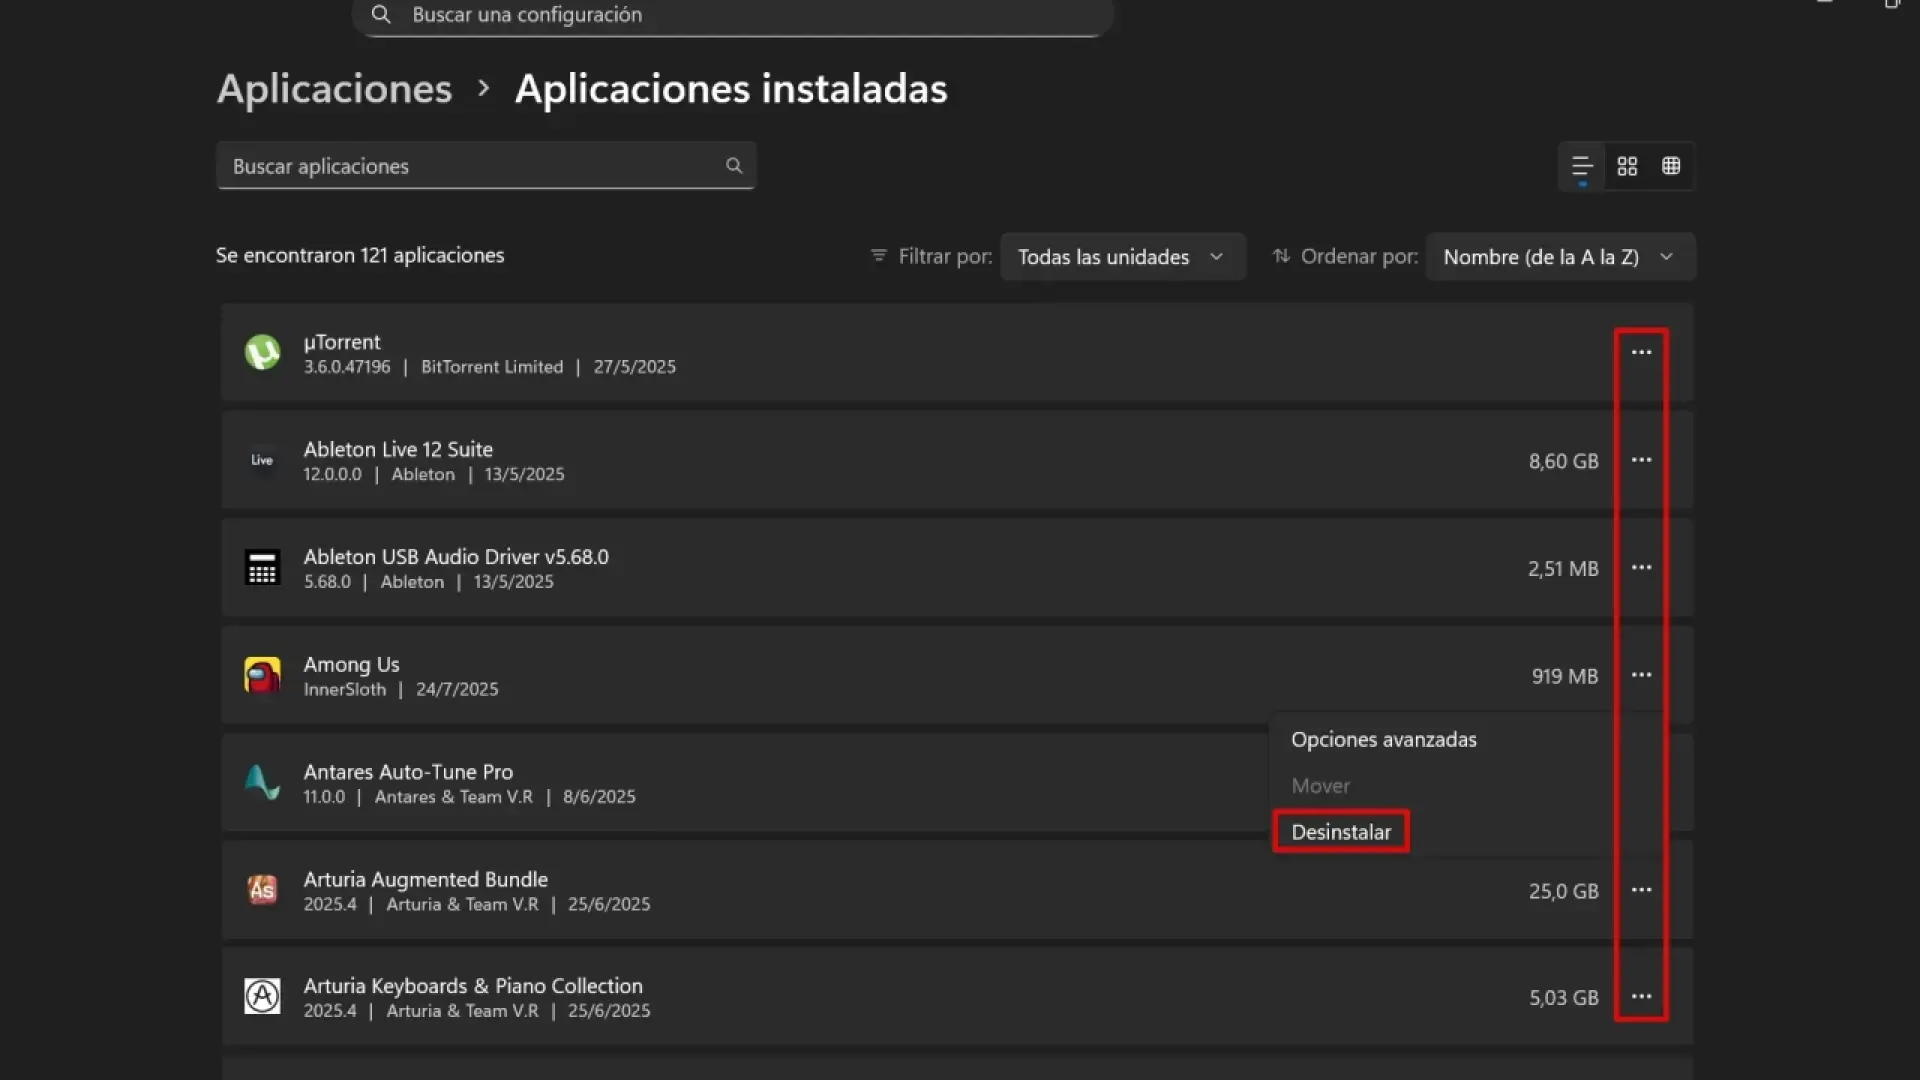The image size is (1920, 1080).
Task: Switch to grid view layout
Action: 1671,166
